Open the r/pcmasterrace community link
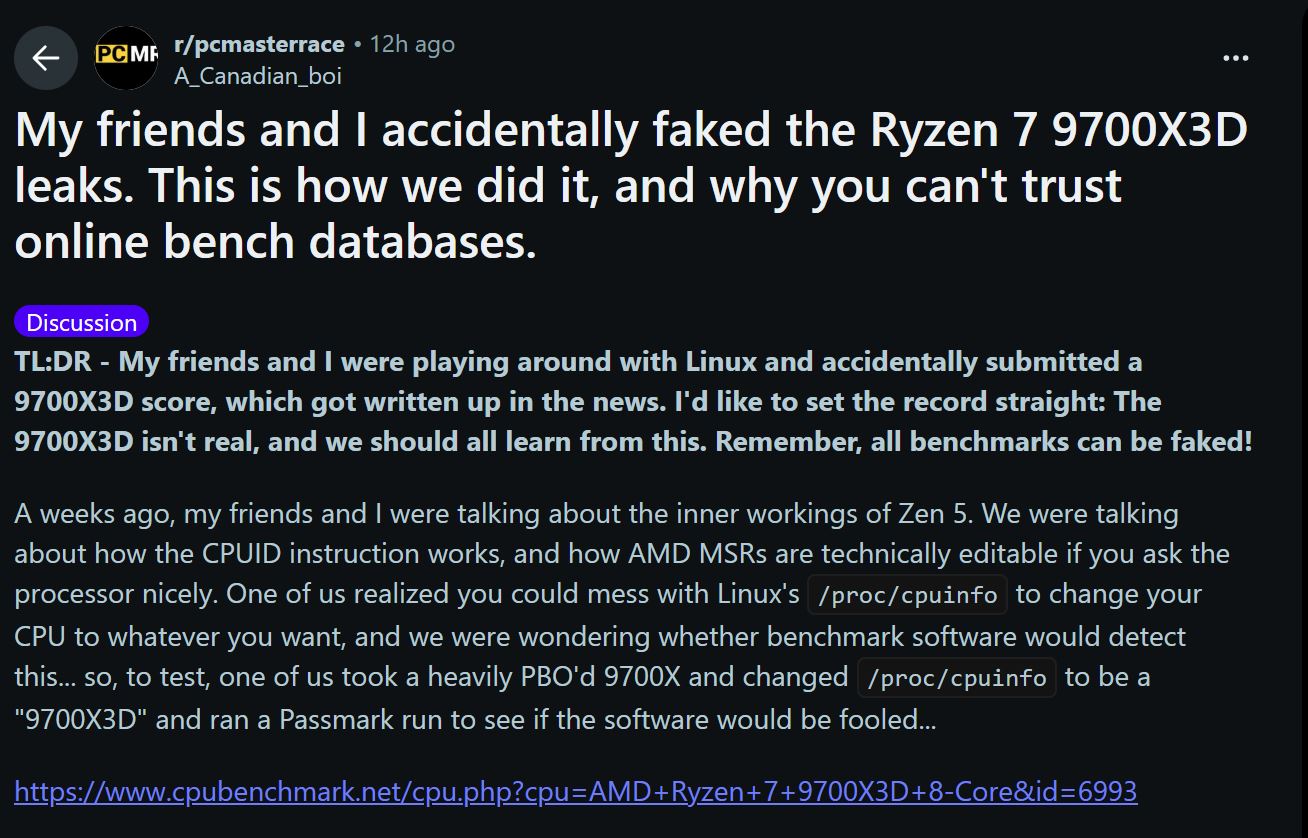 [261, 43]
